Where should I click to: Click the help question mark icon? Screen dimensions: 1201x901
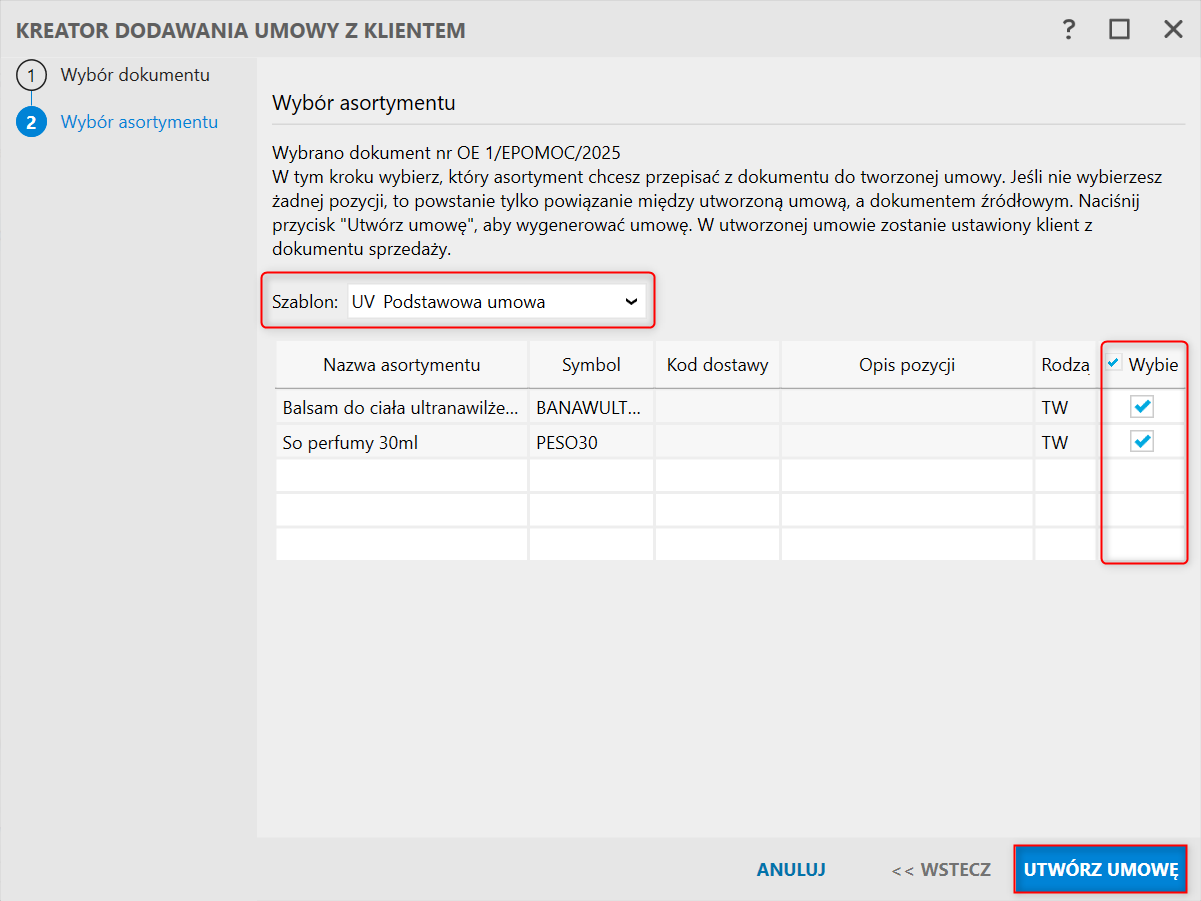(x=1069, y=30)
